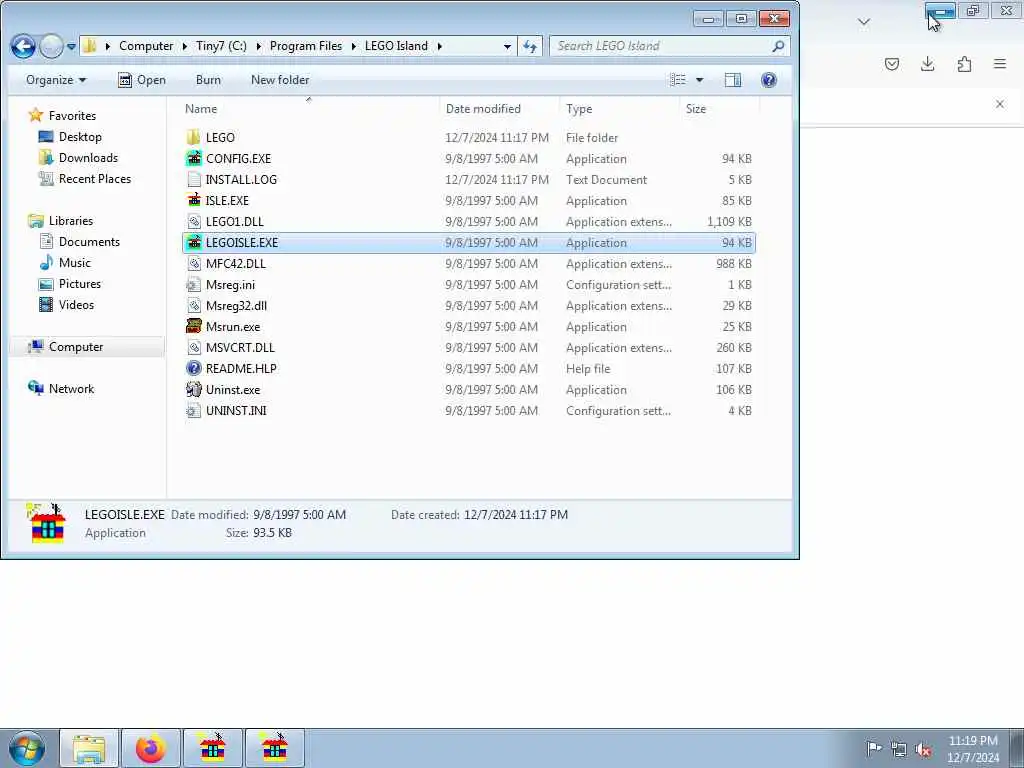Click Libraries in the navigation pane

(71, 221)
